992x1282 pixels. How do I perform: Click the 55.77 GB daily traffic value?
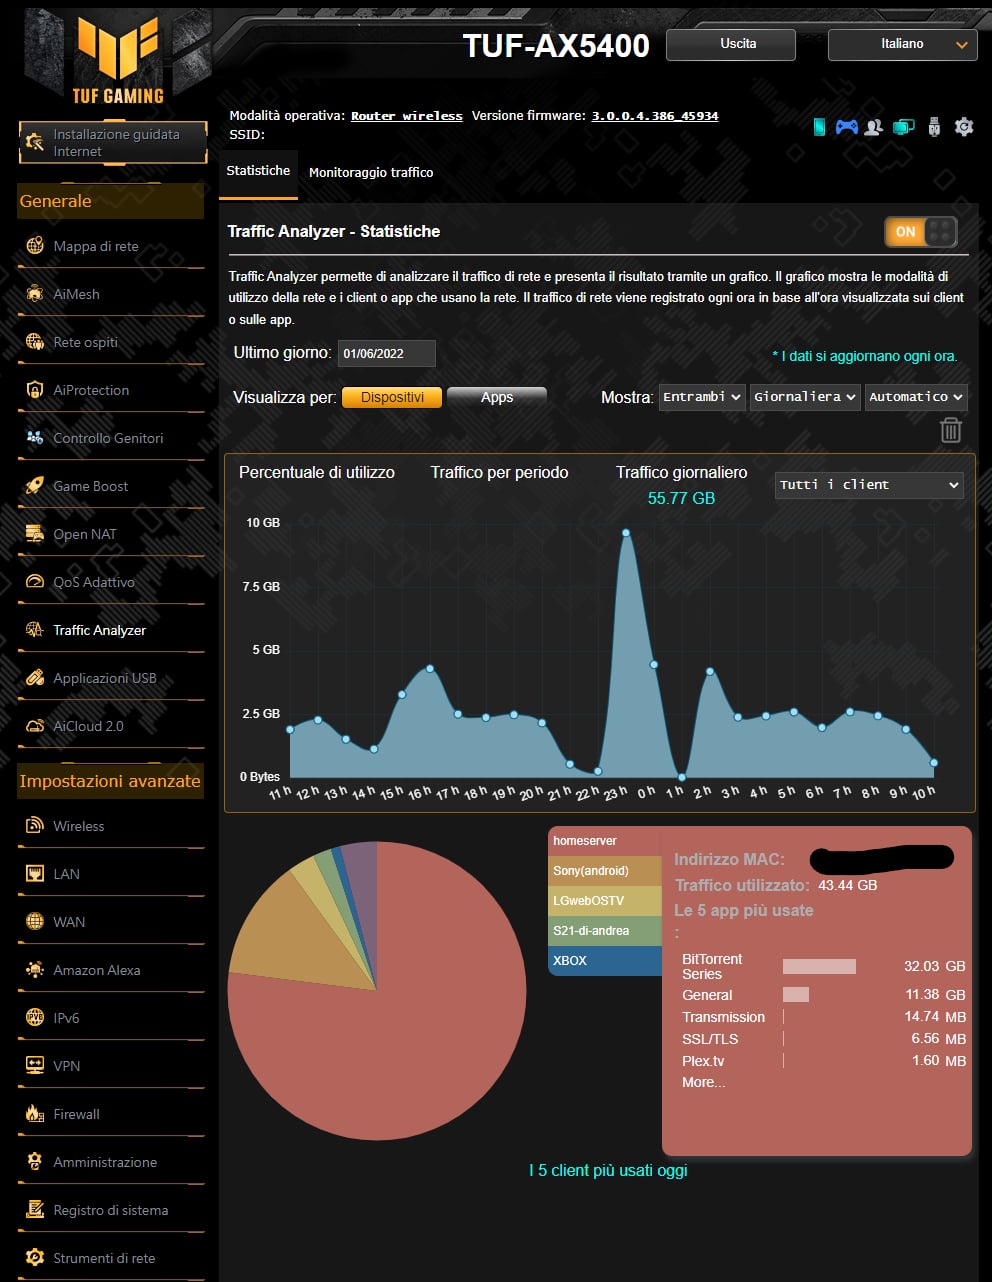(x=681, y=498)
